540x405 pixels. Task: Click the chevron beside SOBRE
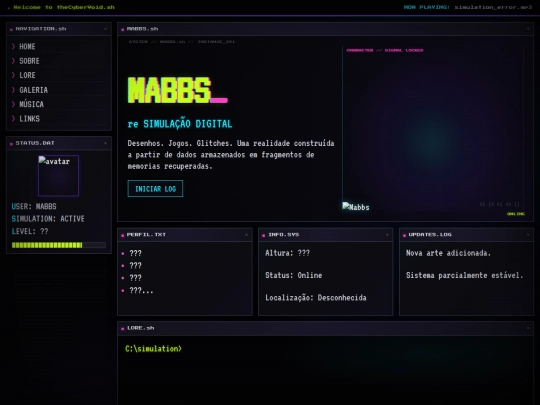(x=13, y=61)
